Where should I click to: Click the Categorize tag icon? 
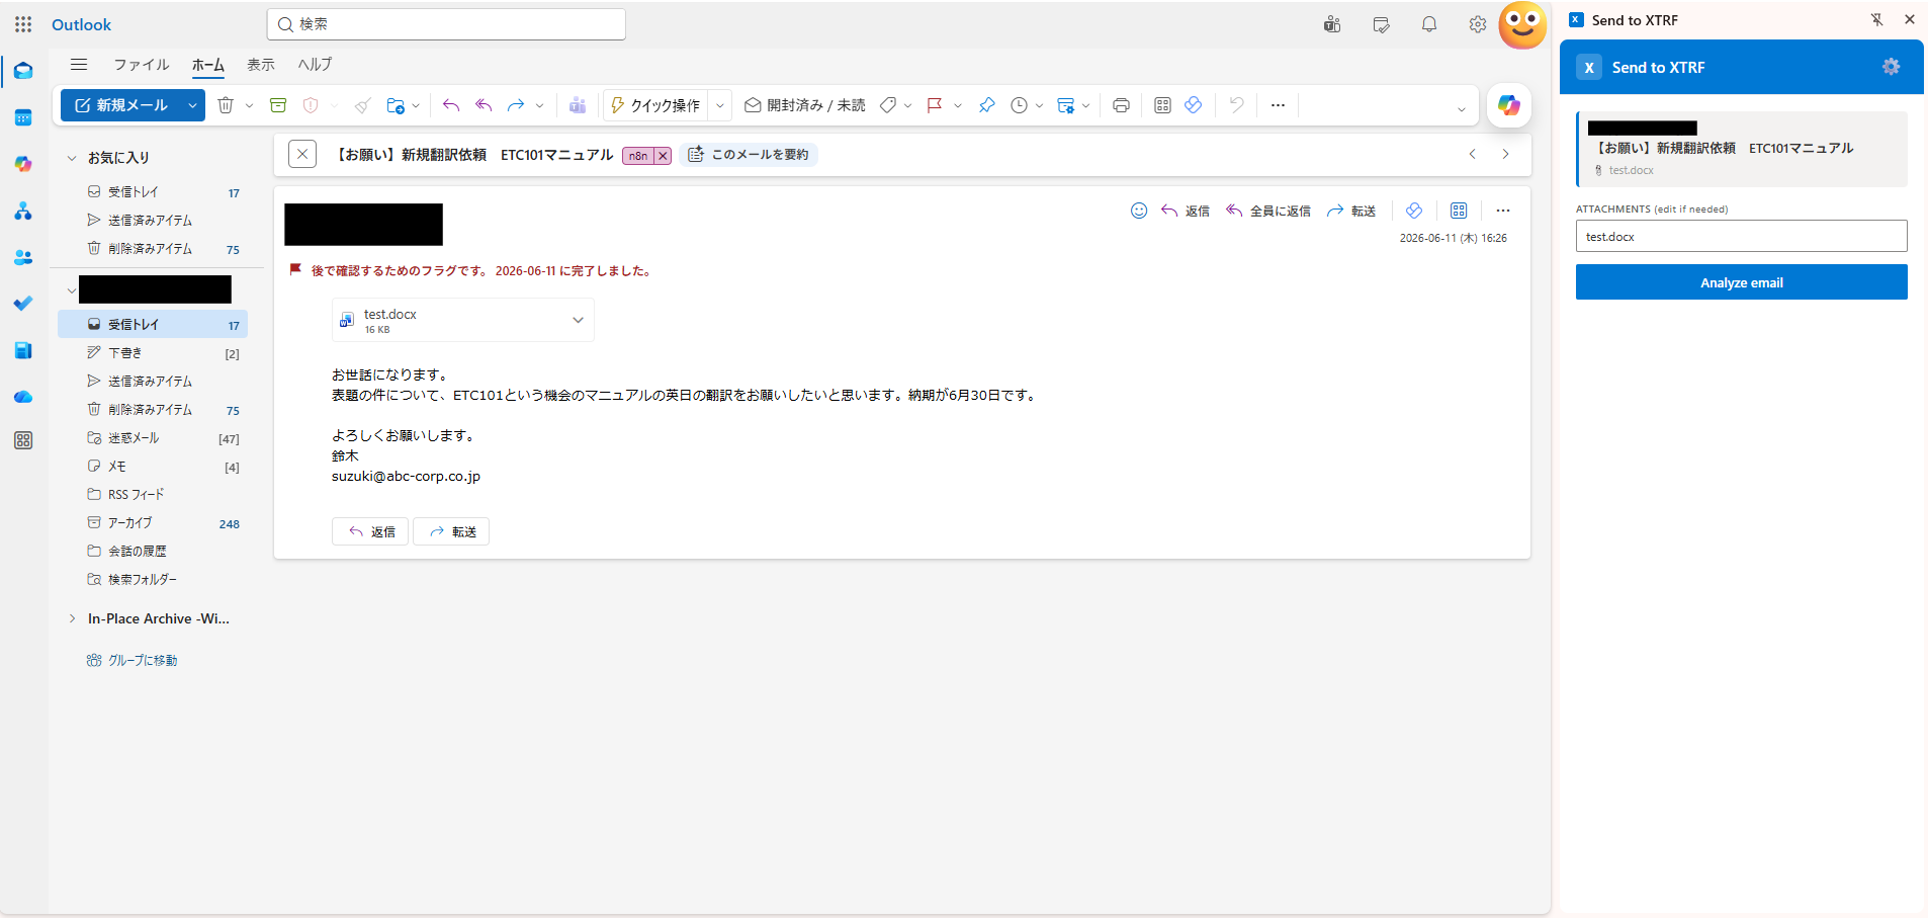point(888,105)
